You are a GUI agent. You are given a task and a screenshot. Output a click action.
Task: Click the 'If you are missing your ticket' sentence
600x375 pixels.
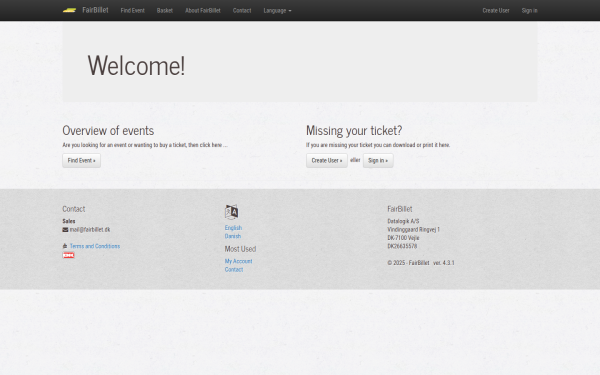pos(378,145)
